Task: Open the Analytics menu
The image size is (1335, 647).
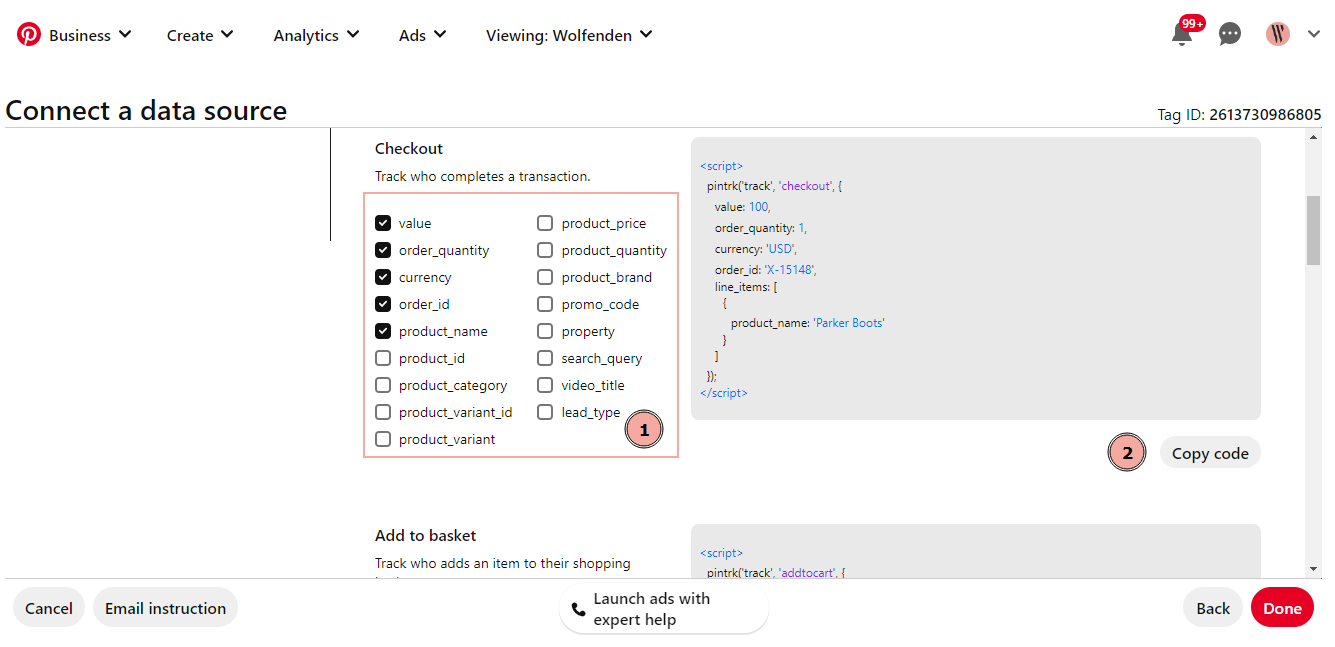Action: pyautogui.click(x=316, y=35)
